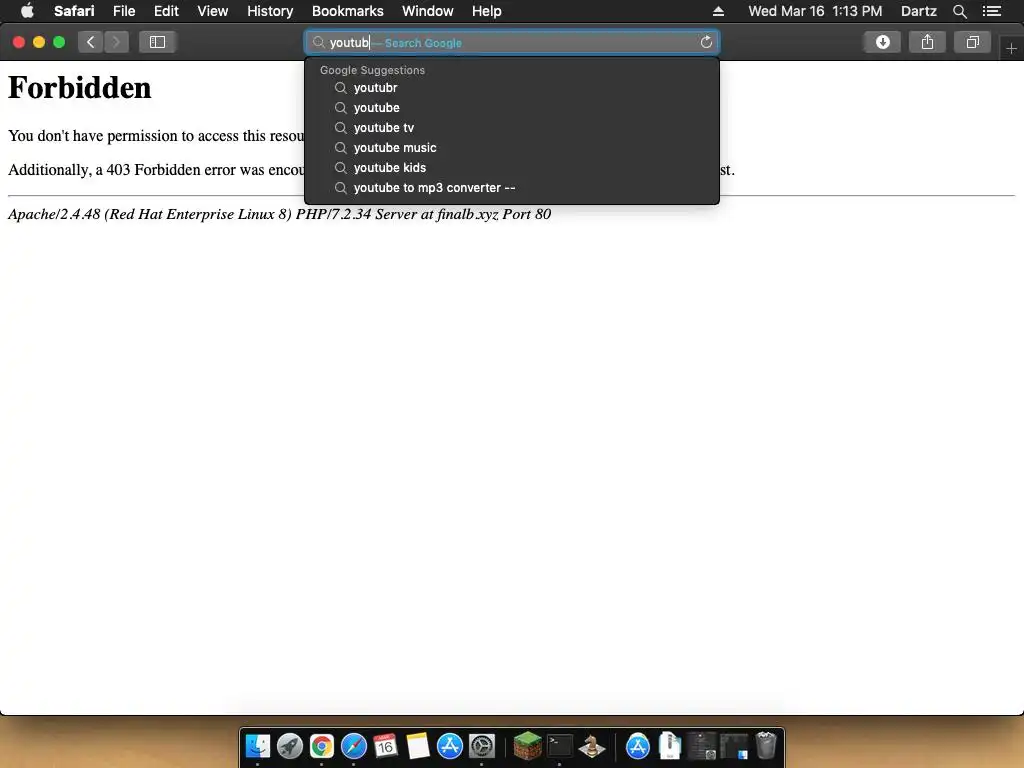Open the View menu
This screenshot has height=768, width=1024.
point(213,11)
